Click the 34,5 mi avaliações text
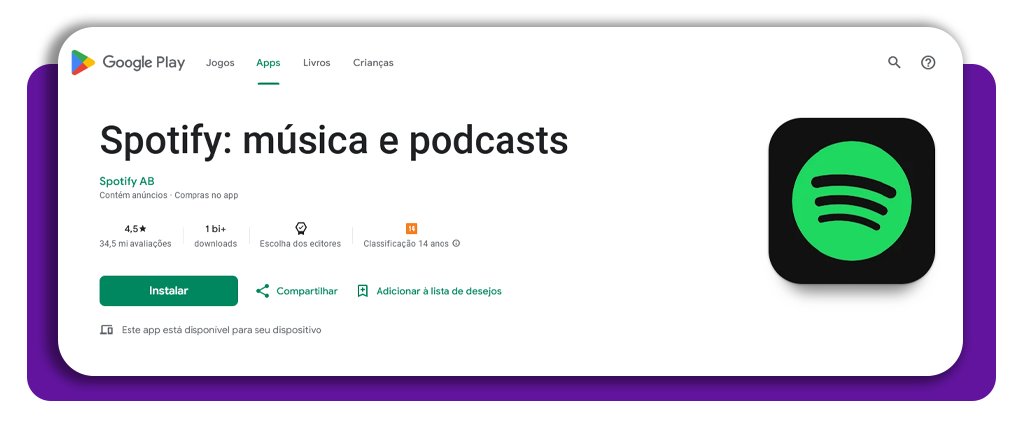The width and height of the screenshot is (1024, 433). click(135, 244)
